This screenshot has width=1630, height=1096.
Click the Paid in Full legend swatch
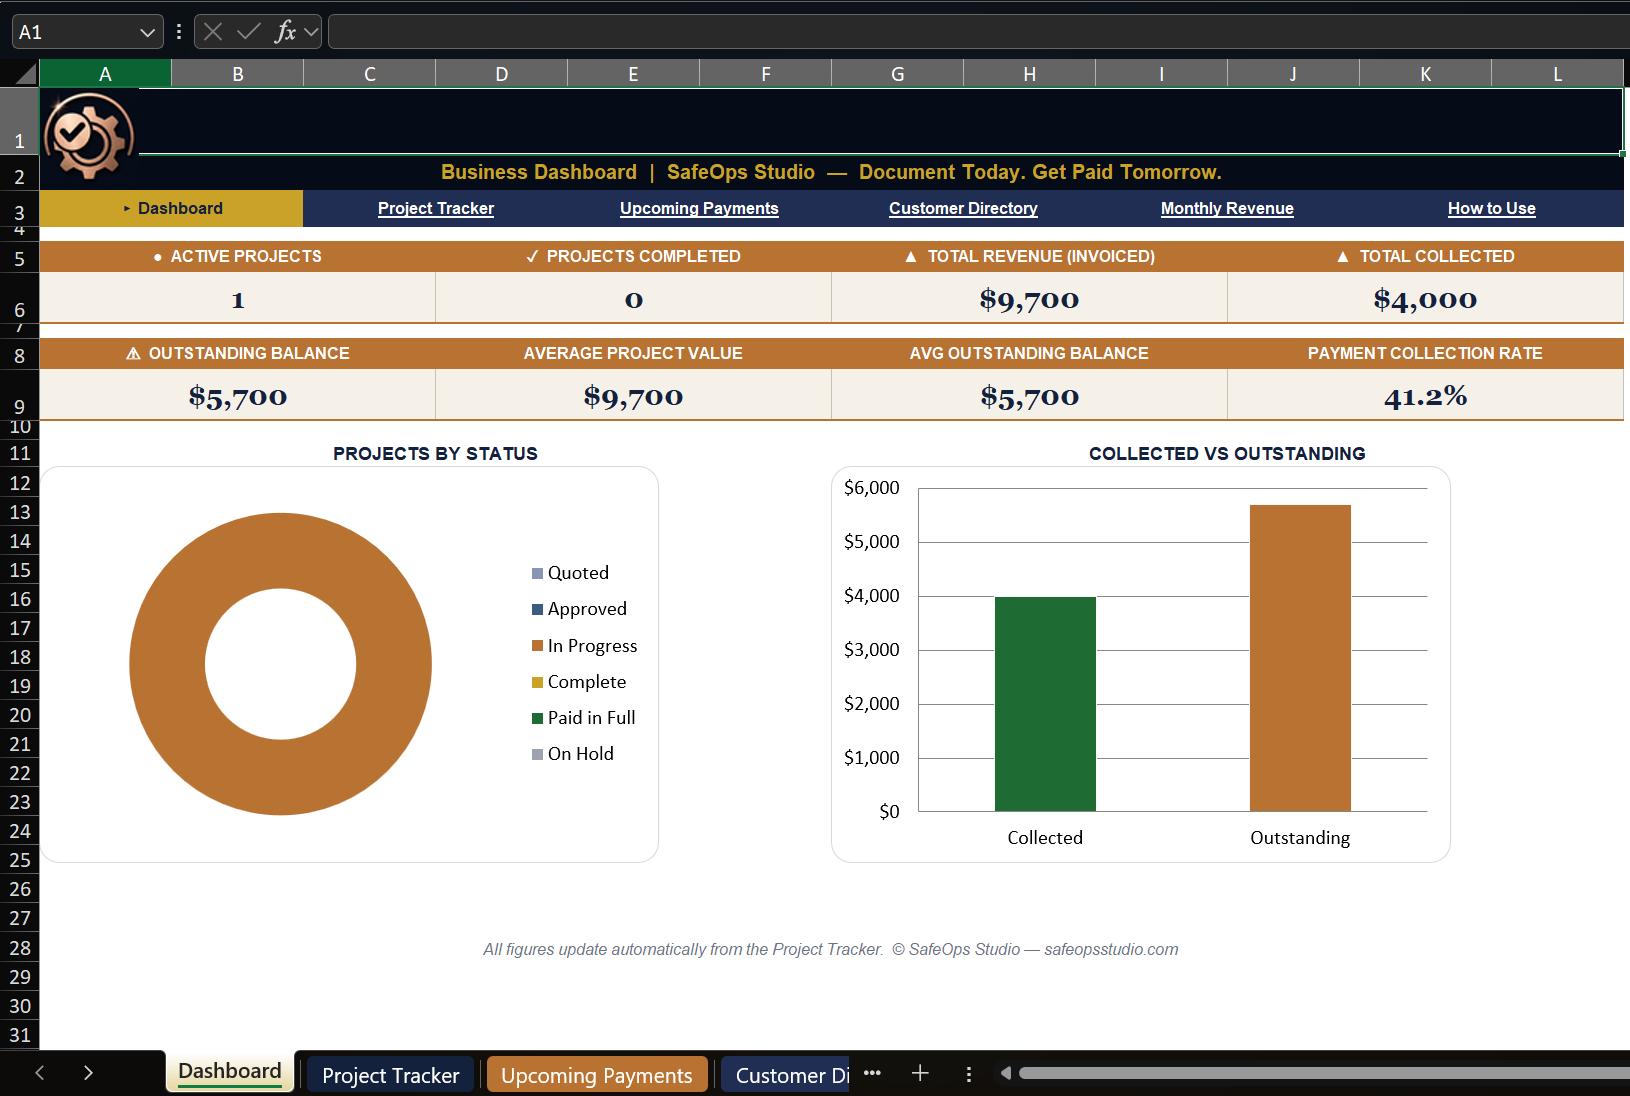coord(537,718)
